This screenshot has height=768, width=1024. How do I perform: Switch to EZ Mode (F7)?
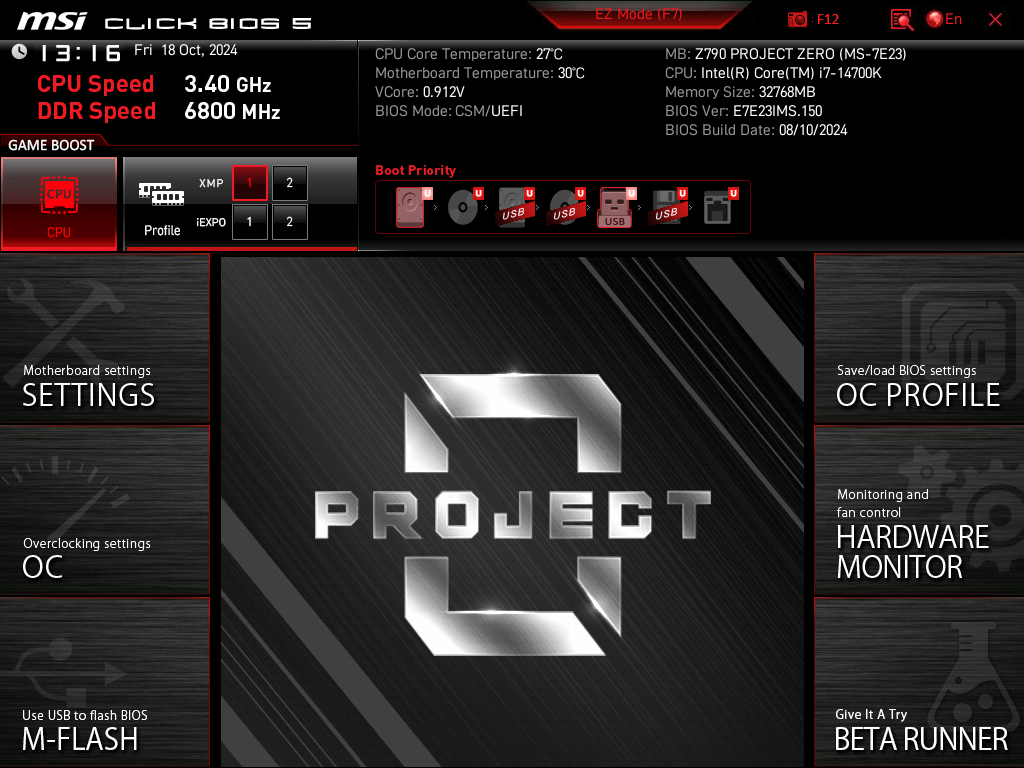tap(639, 14)
